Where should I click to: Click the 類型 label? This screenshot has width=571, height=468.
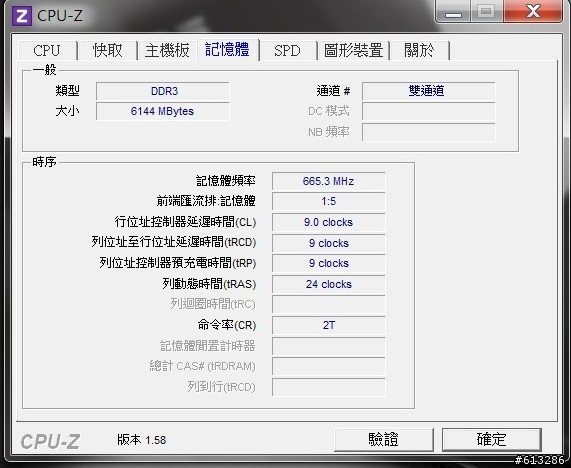pyautogui.click(x=67, y=91)
